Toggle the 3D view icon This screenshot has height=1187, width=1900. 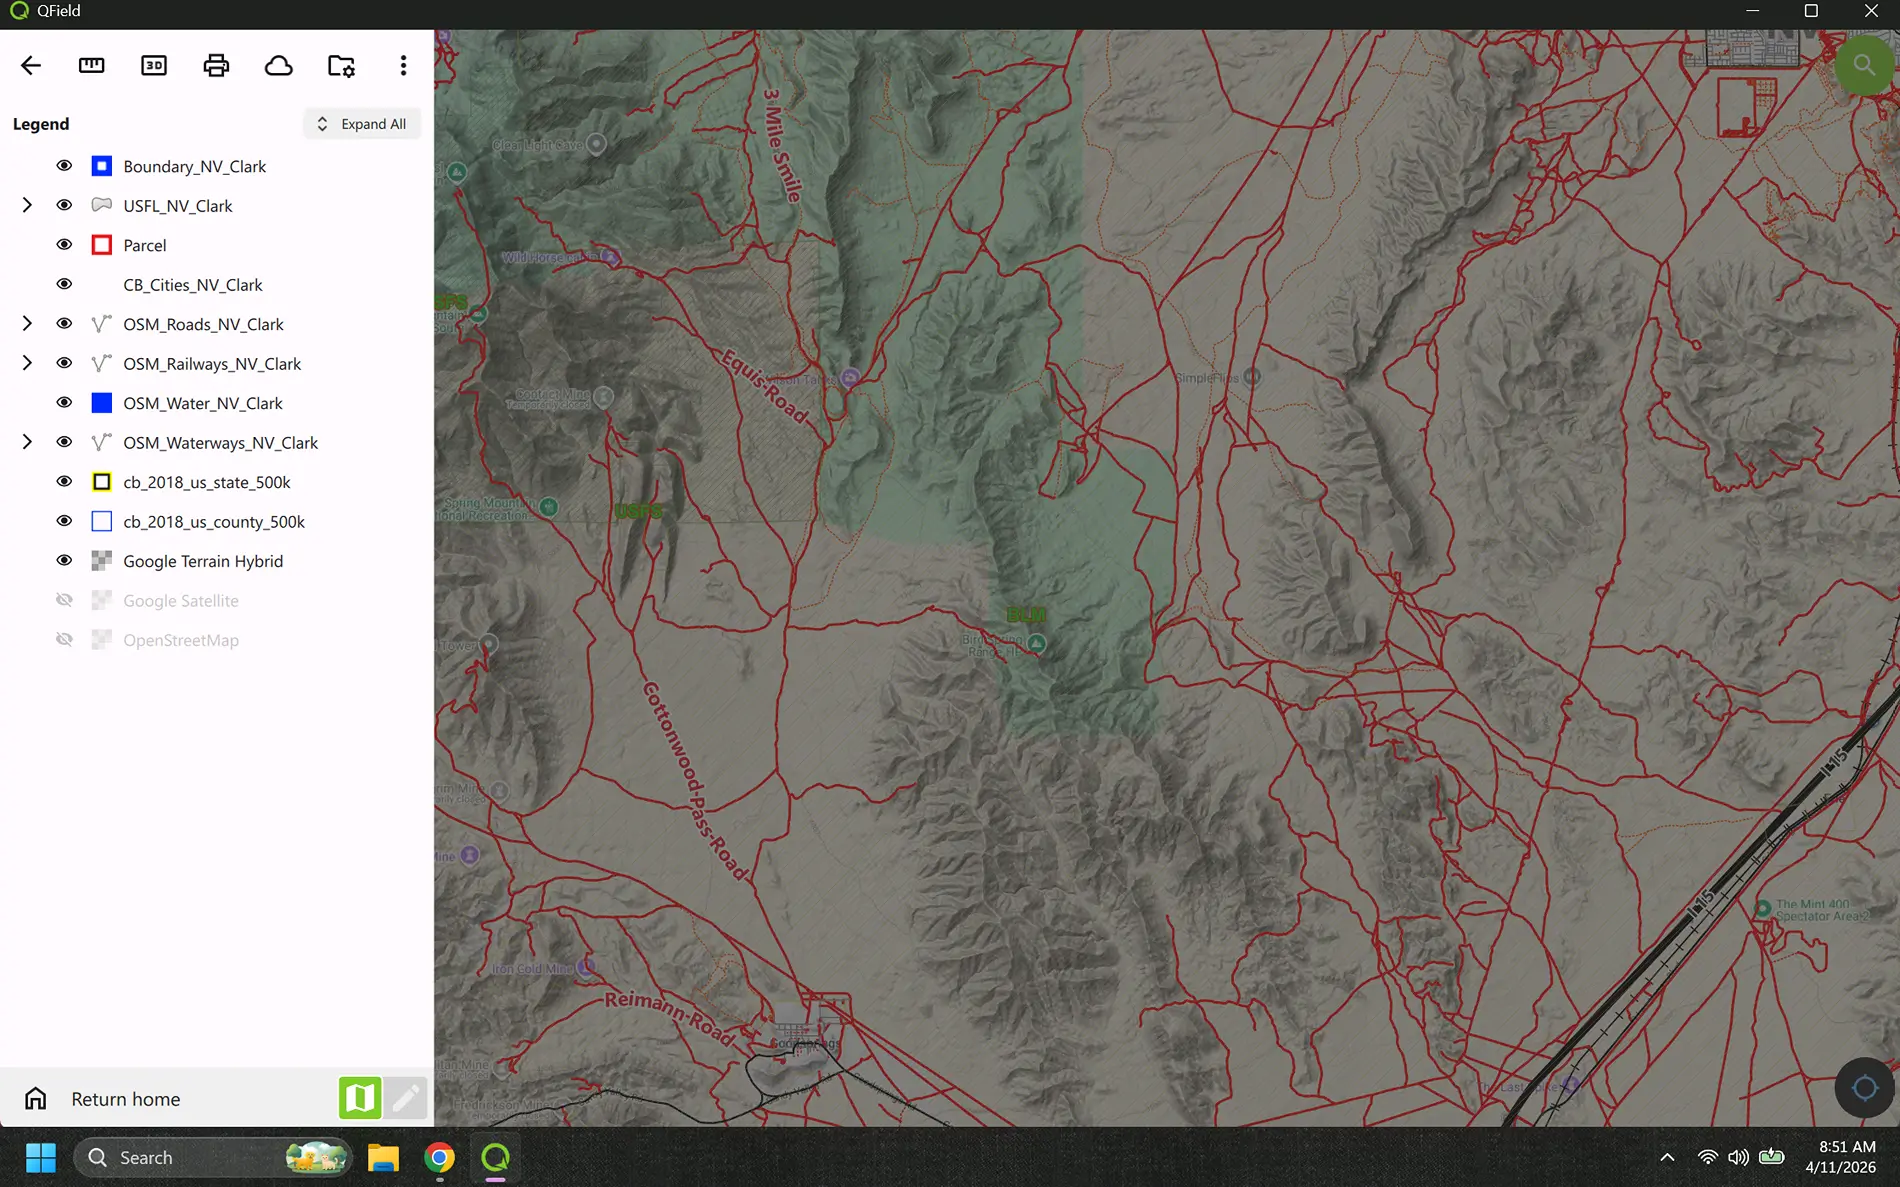[x=154, y=66]
